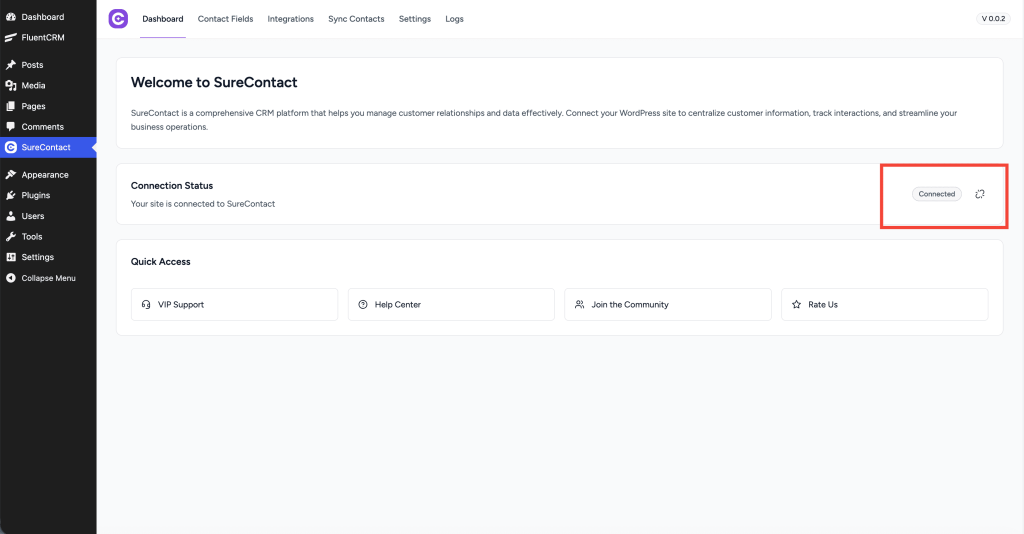
Task: Click the Connected status badge
Action: pos(937,194)
